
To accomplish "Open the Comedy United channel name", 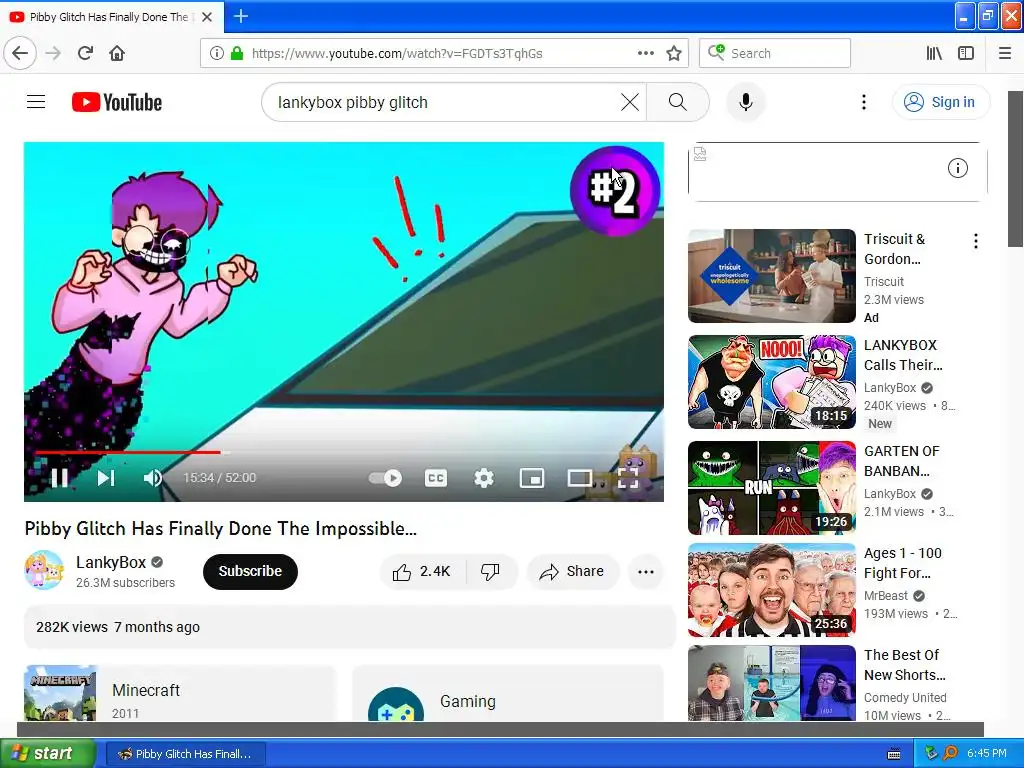I will pos(905,697).
